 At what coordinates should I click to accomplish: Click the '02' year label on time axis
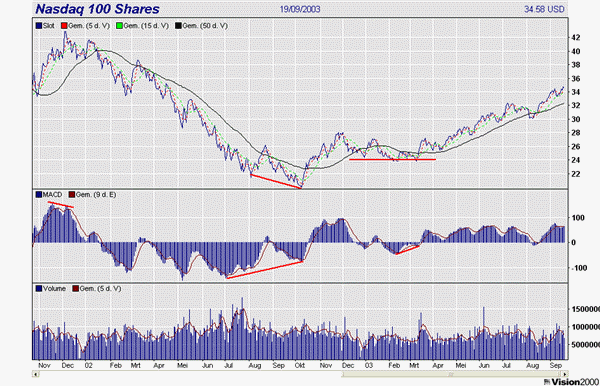(x=88, y=365)
